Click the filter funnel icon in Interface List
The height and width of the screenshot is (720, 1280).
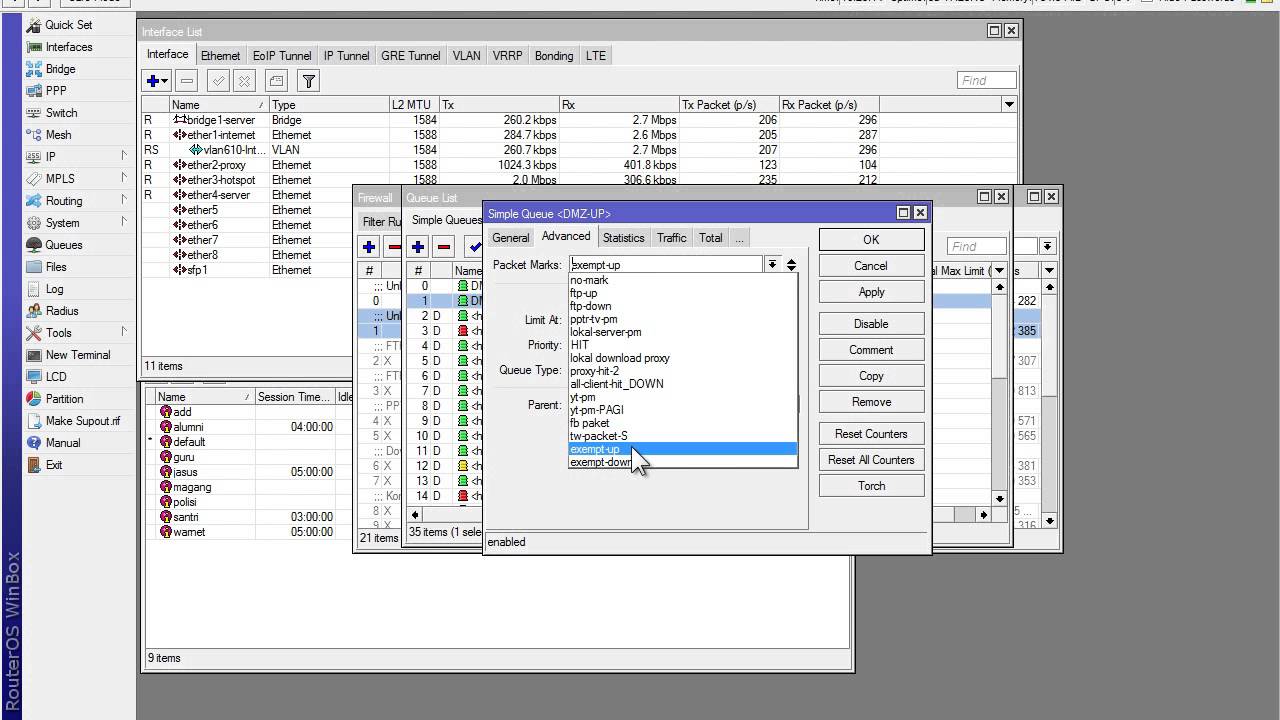pyautogui.click(x=309, y=81)
